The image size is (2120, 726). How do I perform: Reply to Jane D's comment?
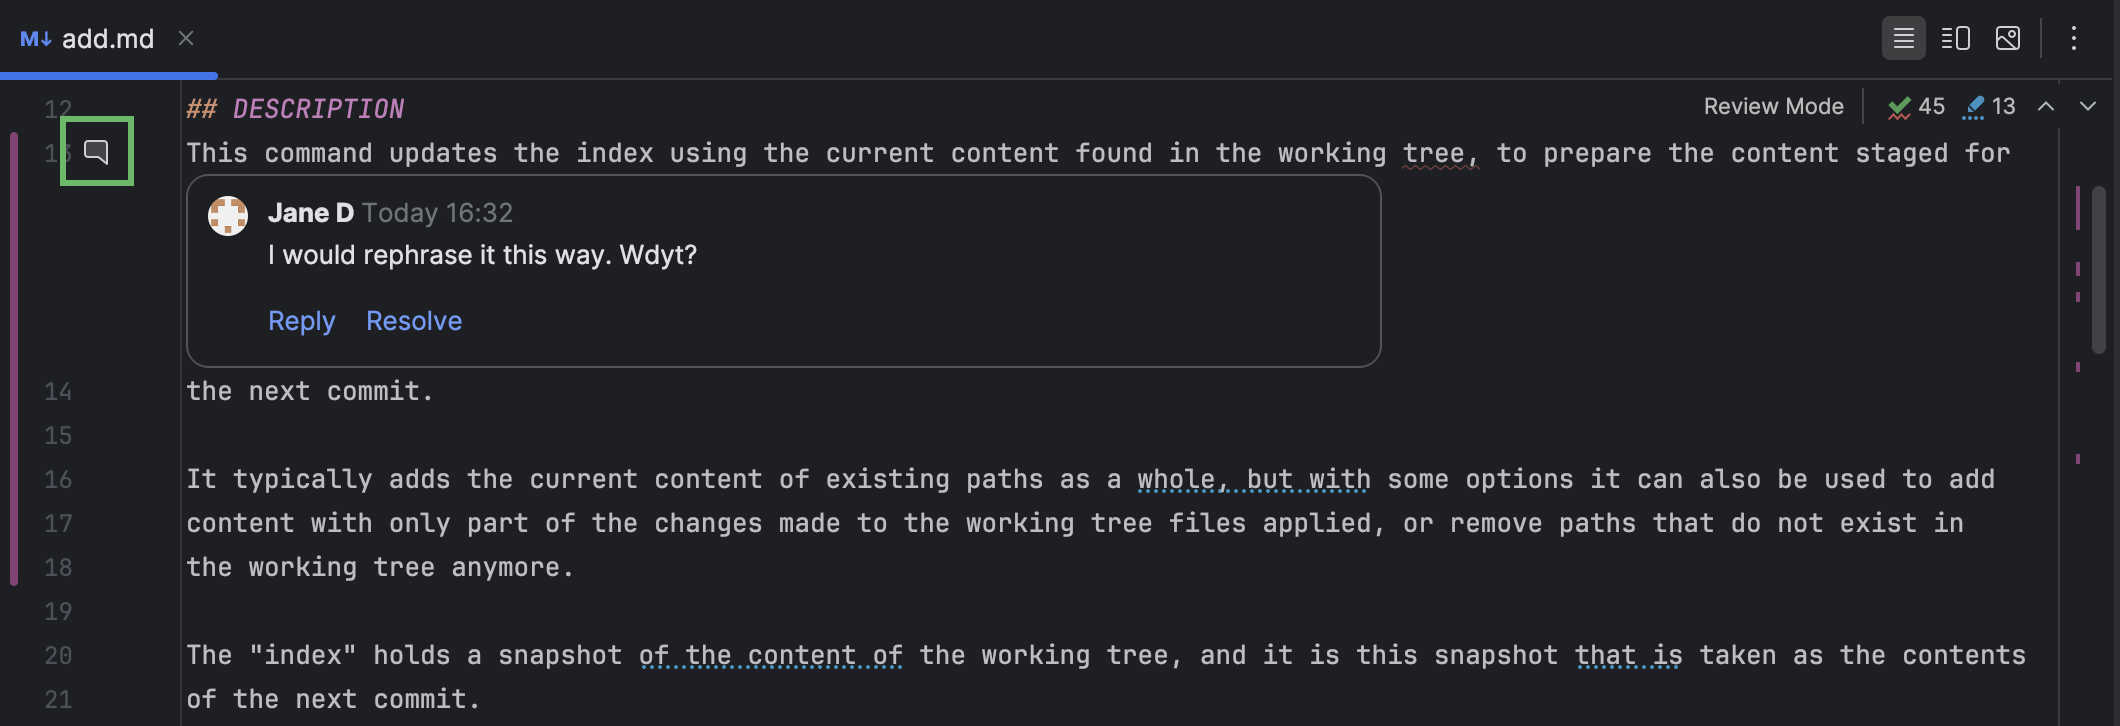(x=301, y=320)
